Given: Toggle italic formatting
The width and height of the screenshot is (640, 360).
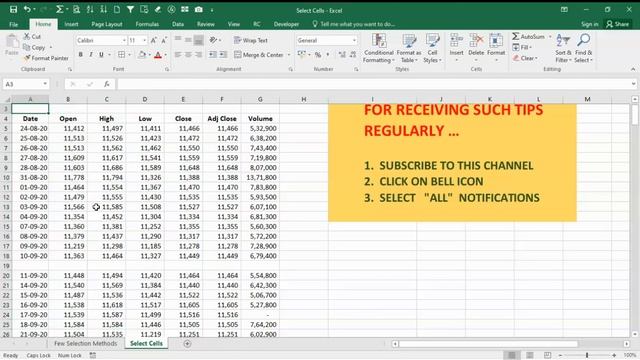Looking at the screenshot, I should tap(91, 55).
